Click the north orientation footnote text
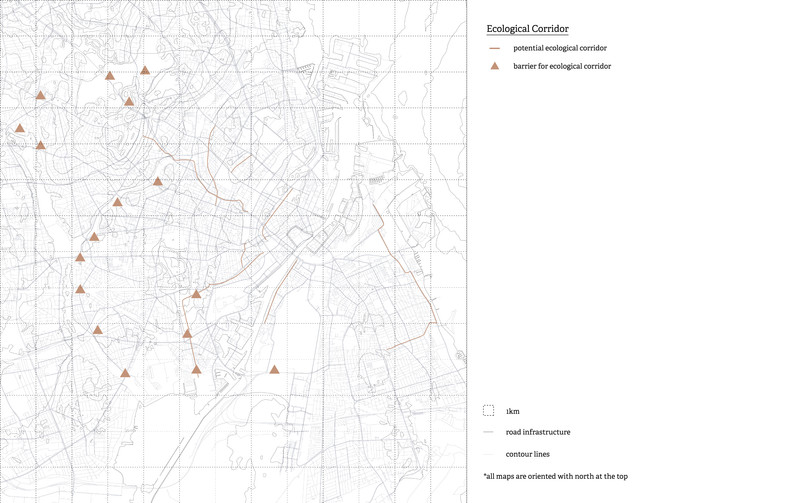 pyautogui.click(x=555, y=476)
